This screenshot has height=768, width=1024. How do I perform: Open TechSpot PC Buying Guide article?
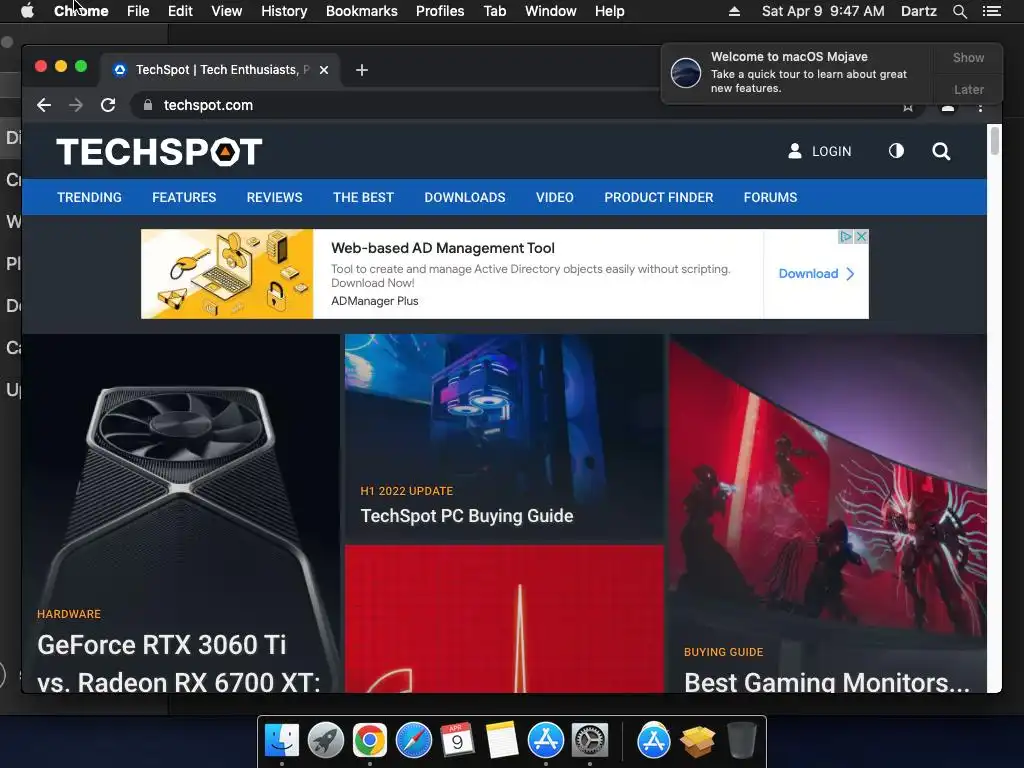tap(467, 516)
